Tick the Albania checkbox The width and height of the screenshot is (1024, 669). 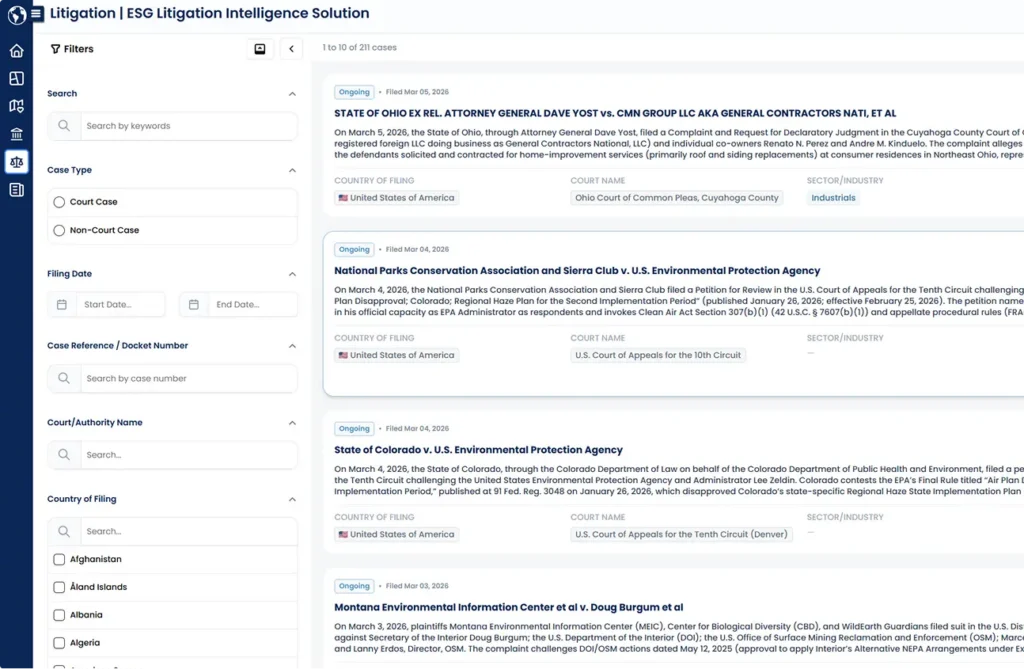coord(59,615)
